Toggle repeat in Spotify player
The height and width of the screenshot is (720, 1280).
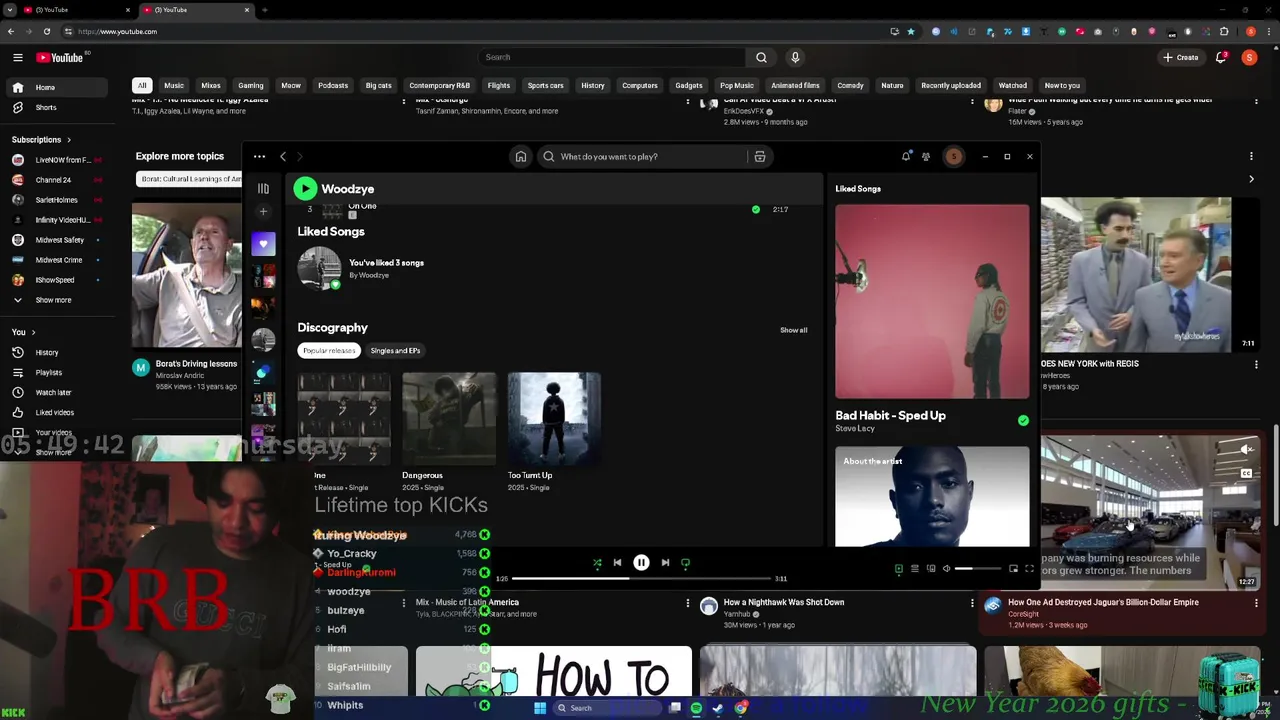click(685, 563)
